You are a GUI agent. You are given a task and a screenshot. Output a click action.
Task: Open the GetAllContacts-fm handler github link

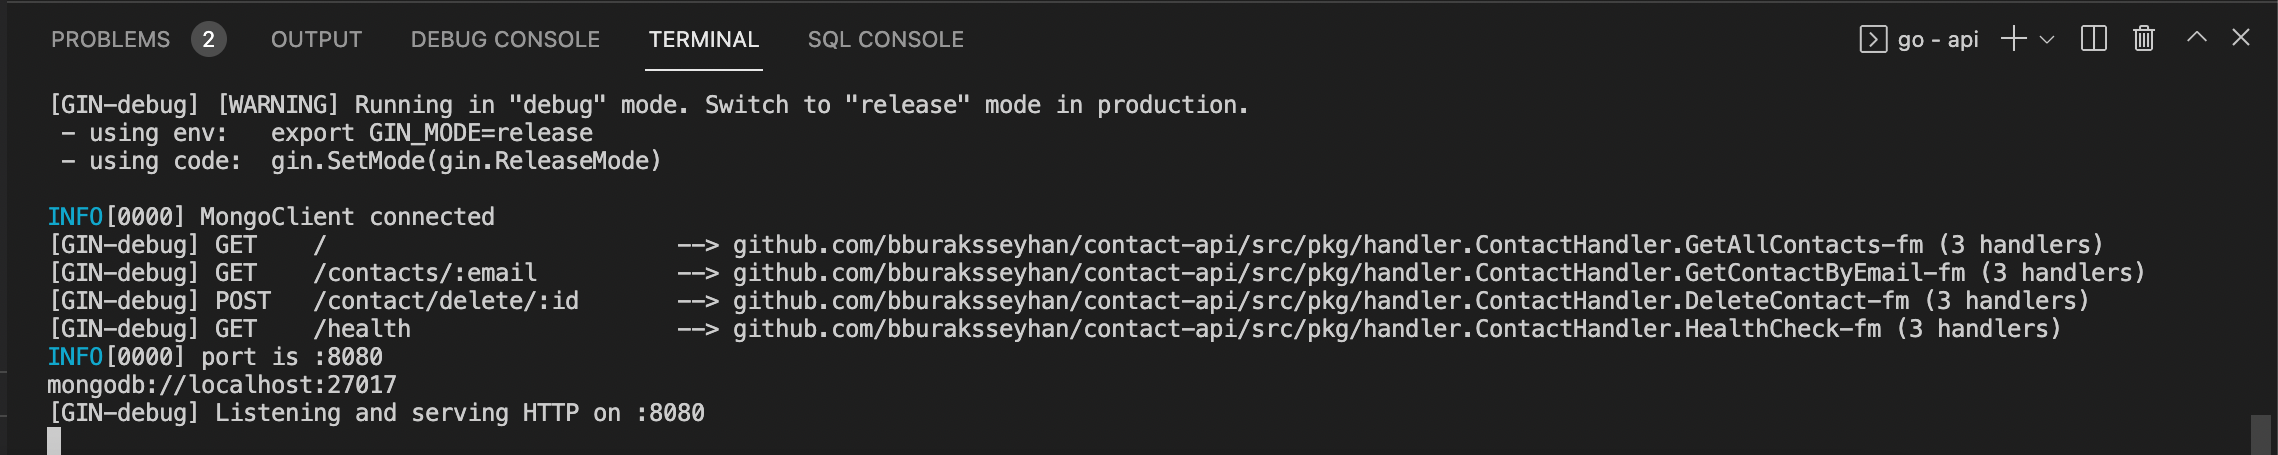(x=1327, y=245)
